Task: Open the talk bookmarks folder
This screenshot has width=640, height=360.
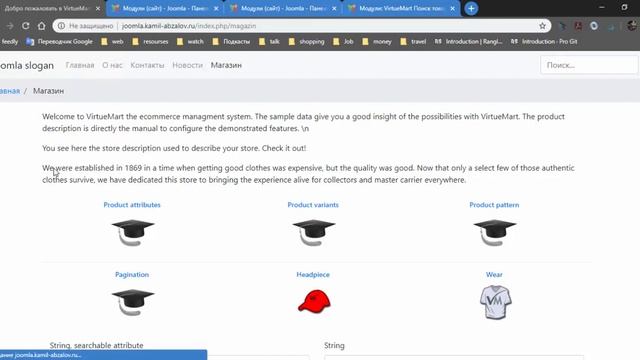Action: [269, 41]
